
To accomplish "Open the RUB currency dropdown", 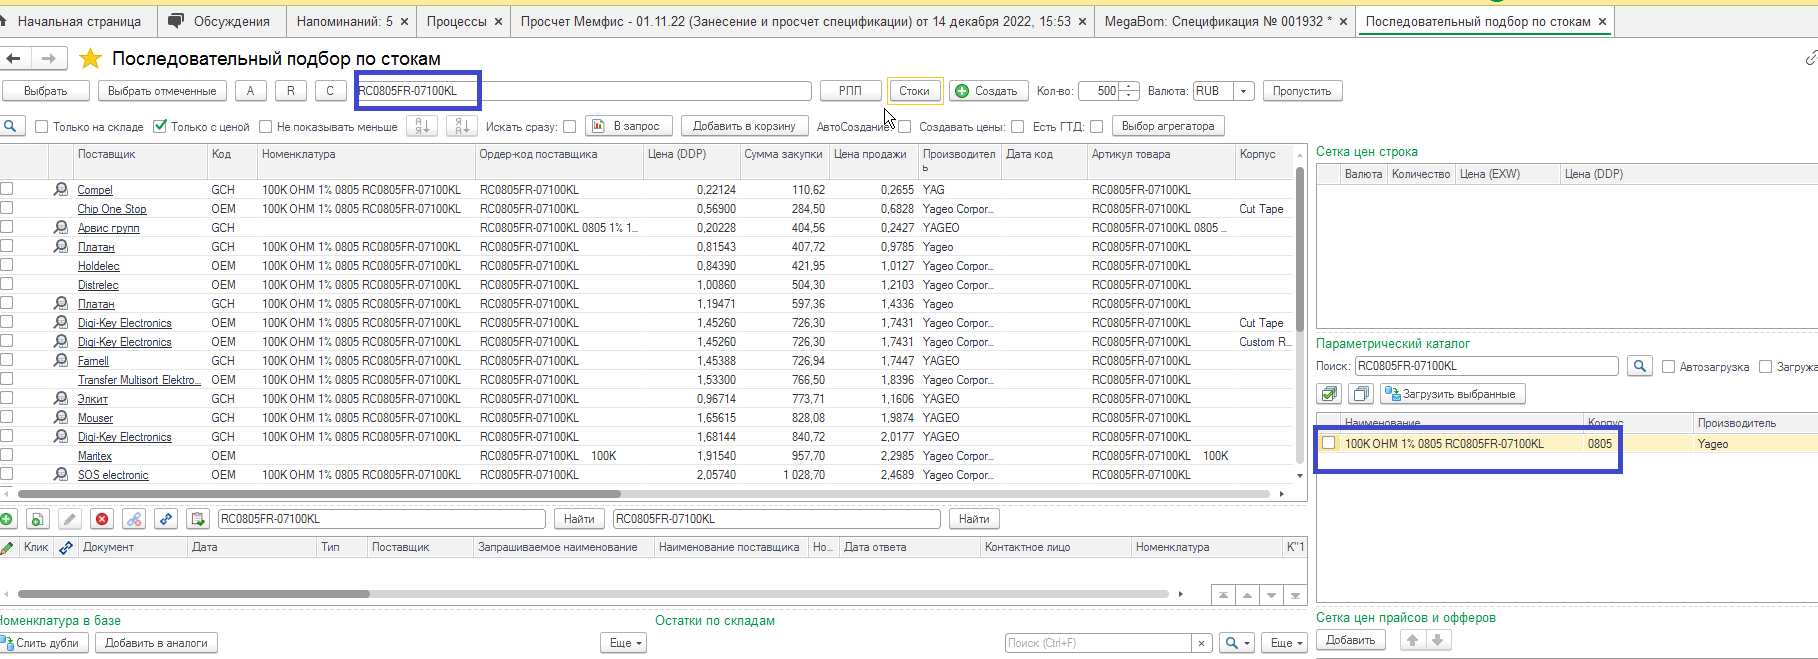I will click(x=1244, y=91).
